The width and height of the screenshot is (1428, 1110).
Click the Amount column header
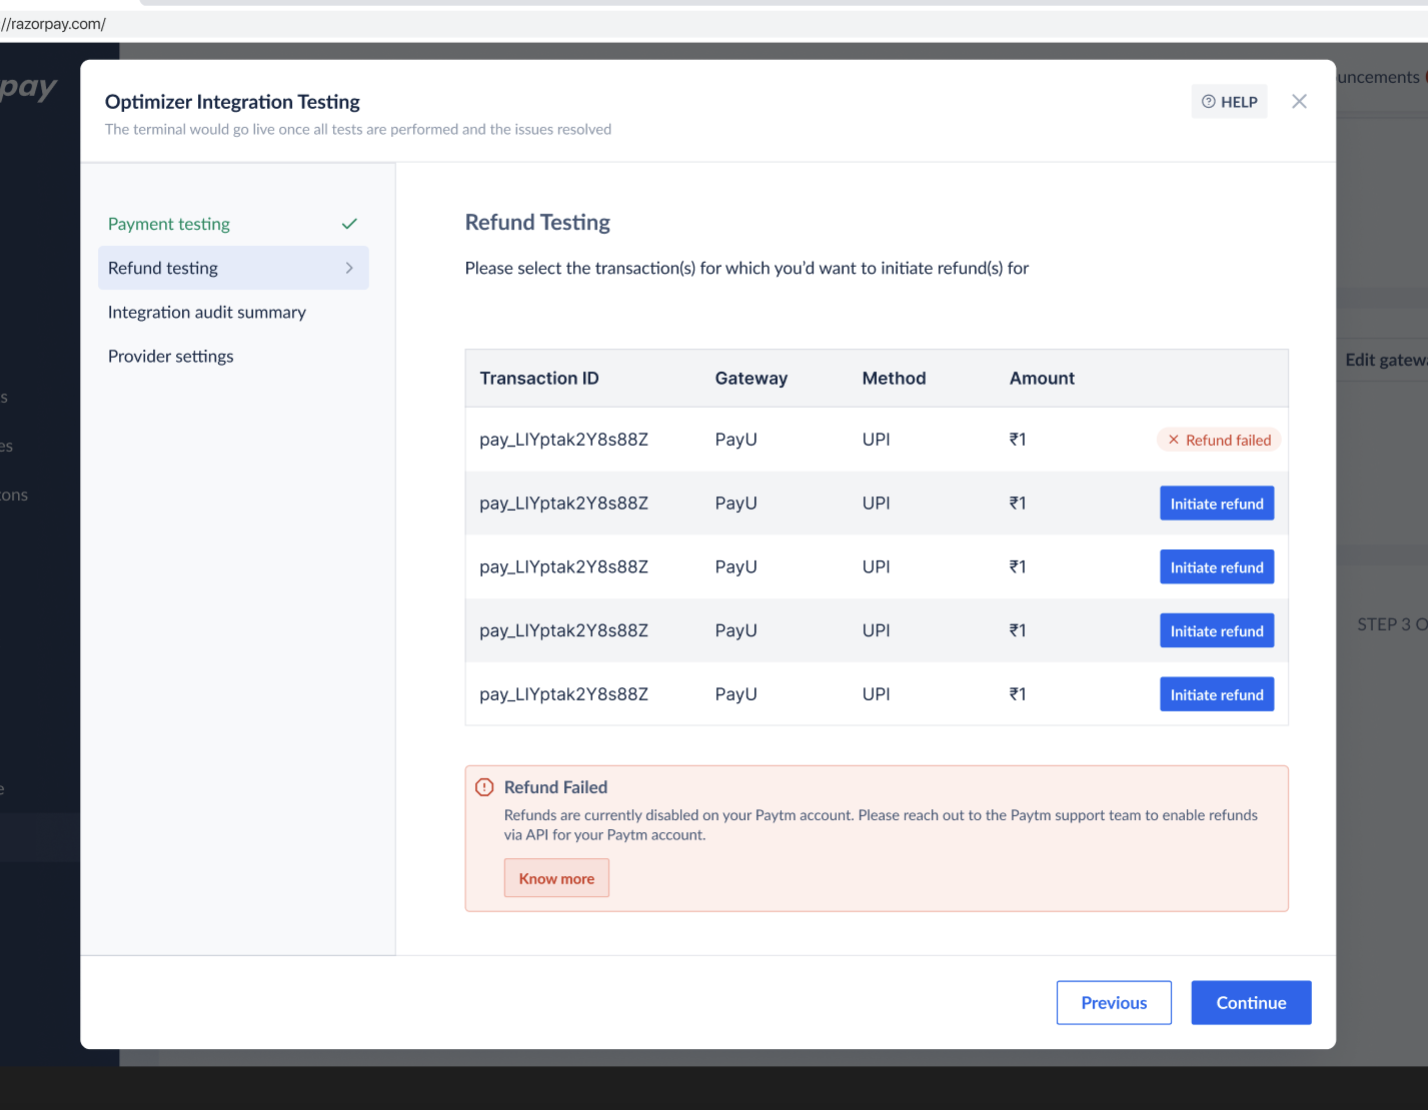click(1042, 378)
